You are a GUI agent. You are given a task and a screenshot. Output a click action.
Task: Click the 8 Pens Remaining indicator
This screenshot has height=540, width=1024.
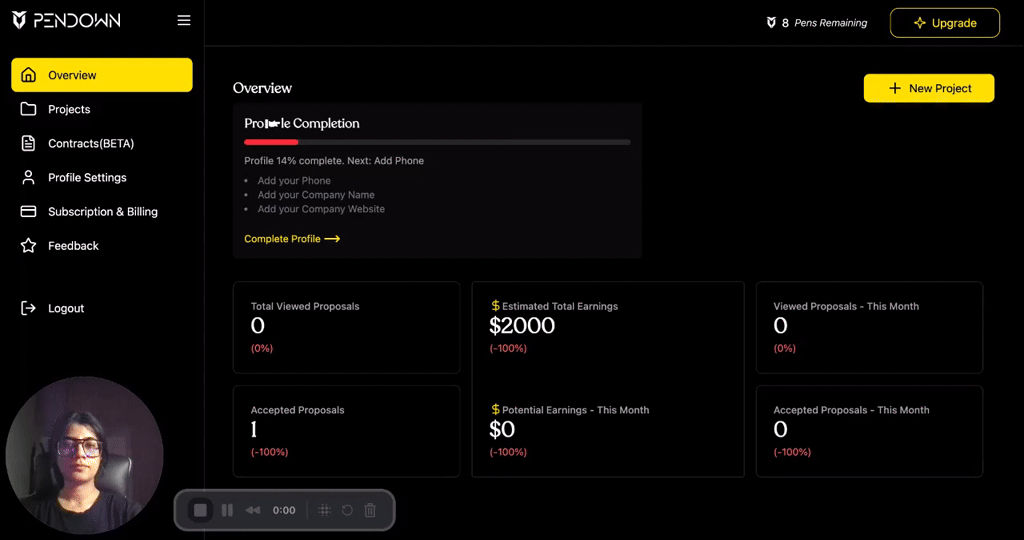click(x=816, y=23)
